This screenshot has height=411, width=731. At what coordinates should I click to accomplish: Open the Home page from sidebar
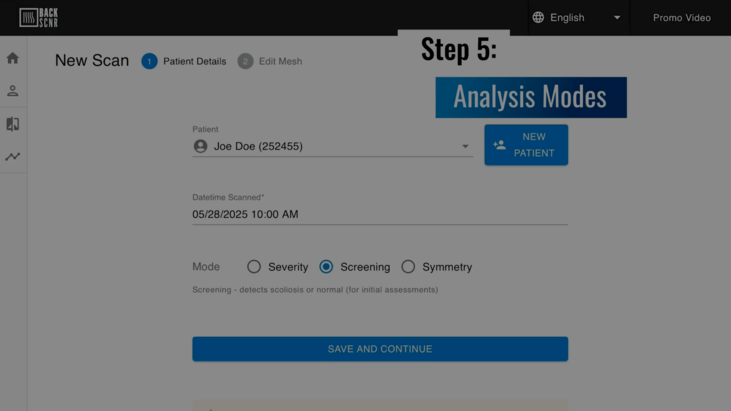[x=13, y=58]
